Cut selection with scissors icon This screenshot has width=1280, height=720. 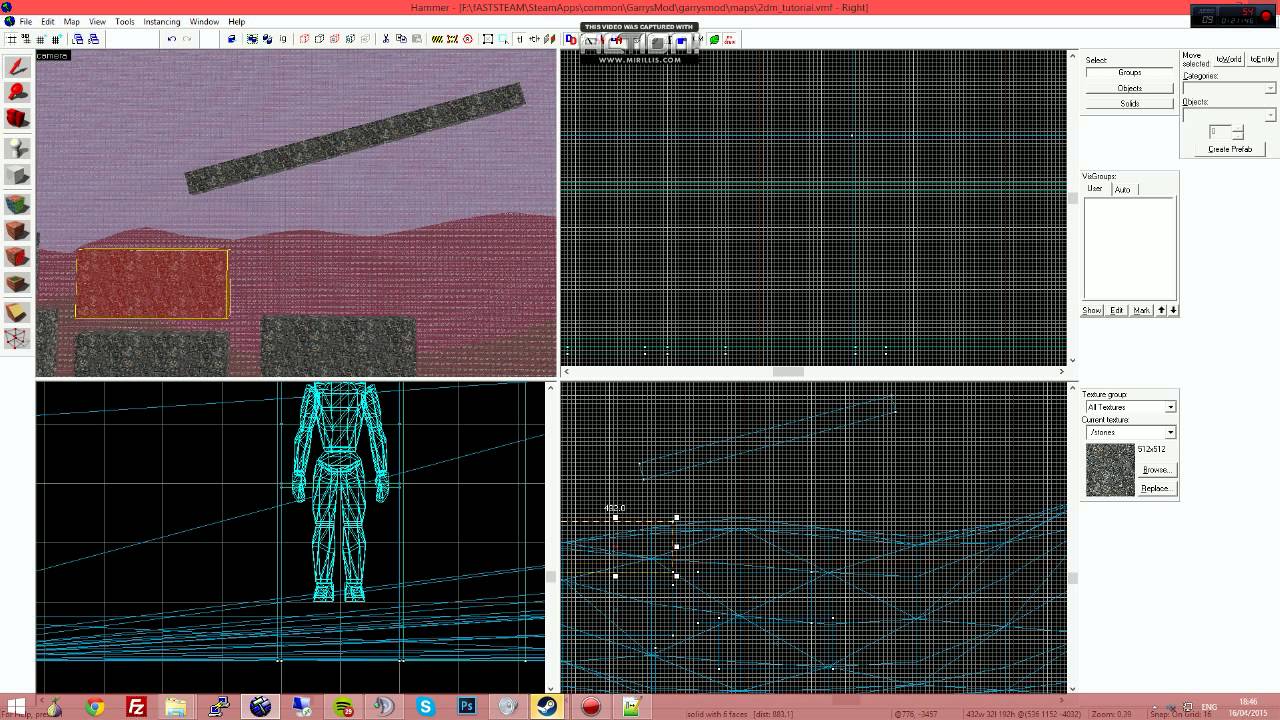coord(386,39)
